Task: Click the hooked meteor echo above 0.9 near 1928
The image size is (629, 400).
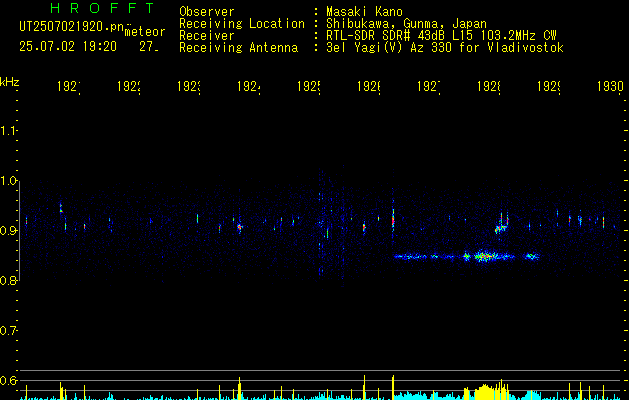Action: [501, 223]
